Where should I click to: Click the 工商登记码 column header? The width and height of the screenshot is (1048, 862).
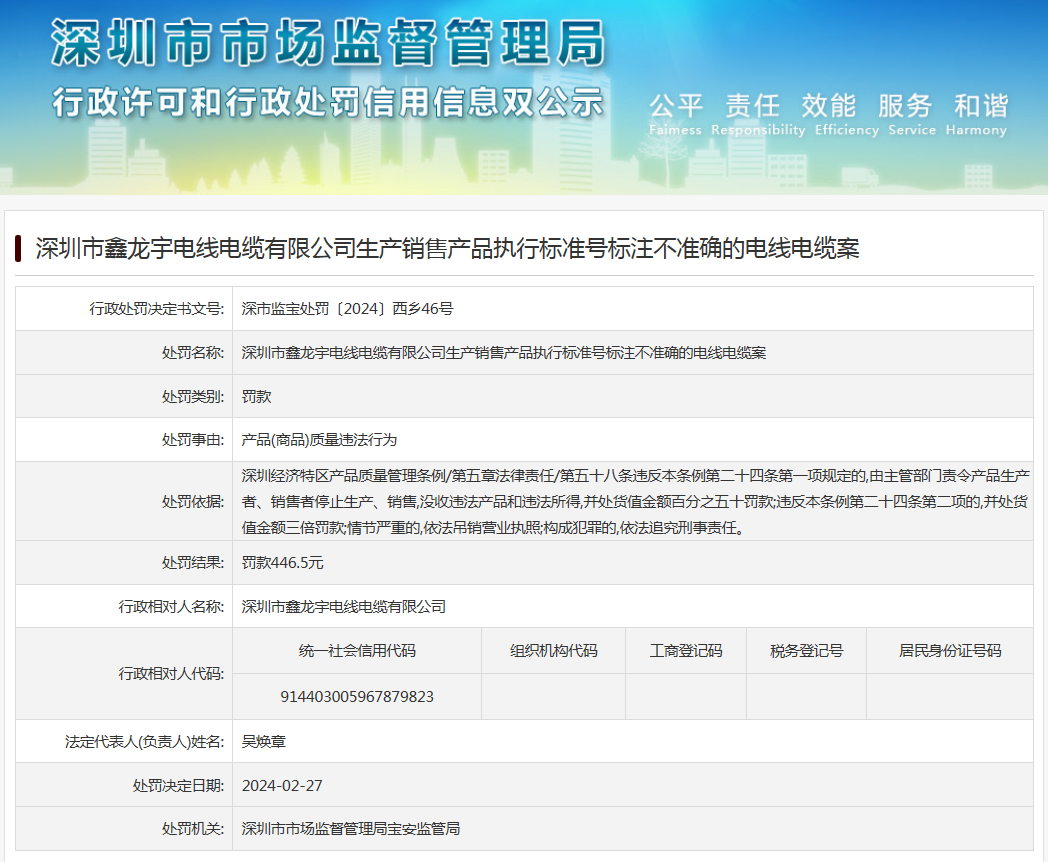pyautogui.click(x=686, y=651)
